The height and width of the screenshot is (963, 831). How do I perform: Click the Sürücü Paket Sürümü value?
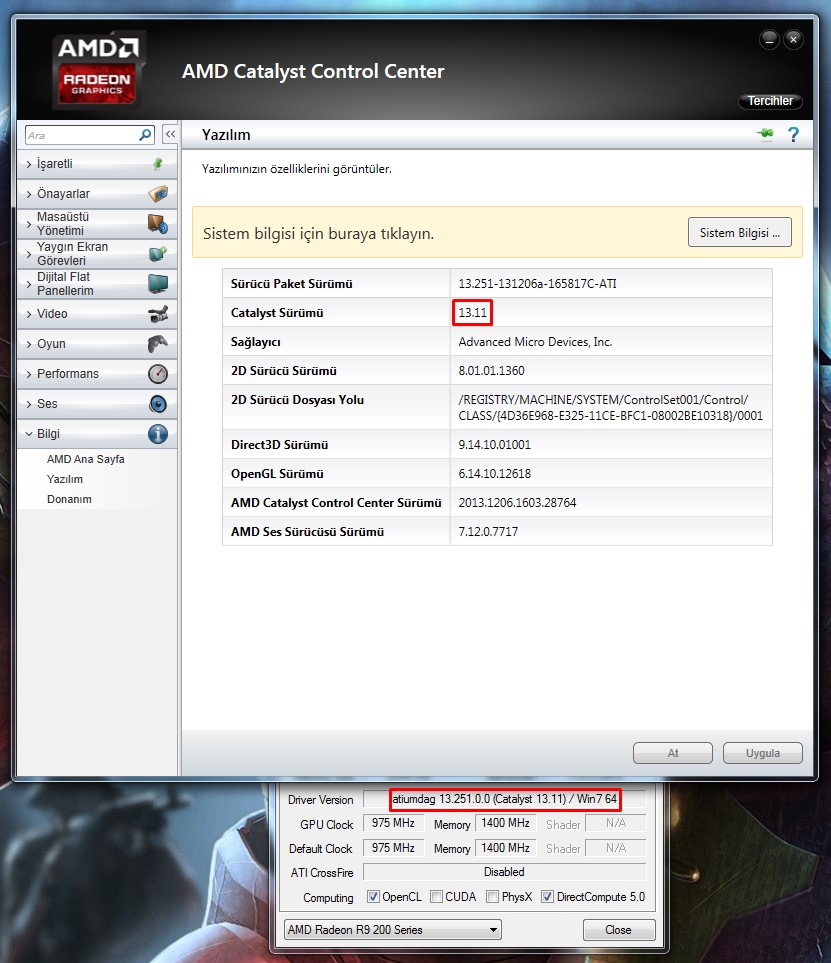tap(537, 284)
